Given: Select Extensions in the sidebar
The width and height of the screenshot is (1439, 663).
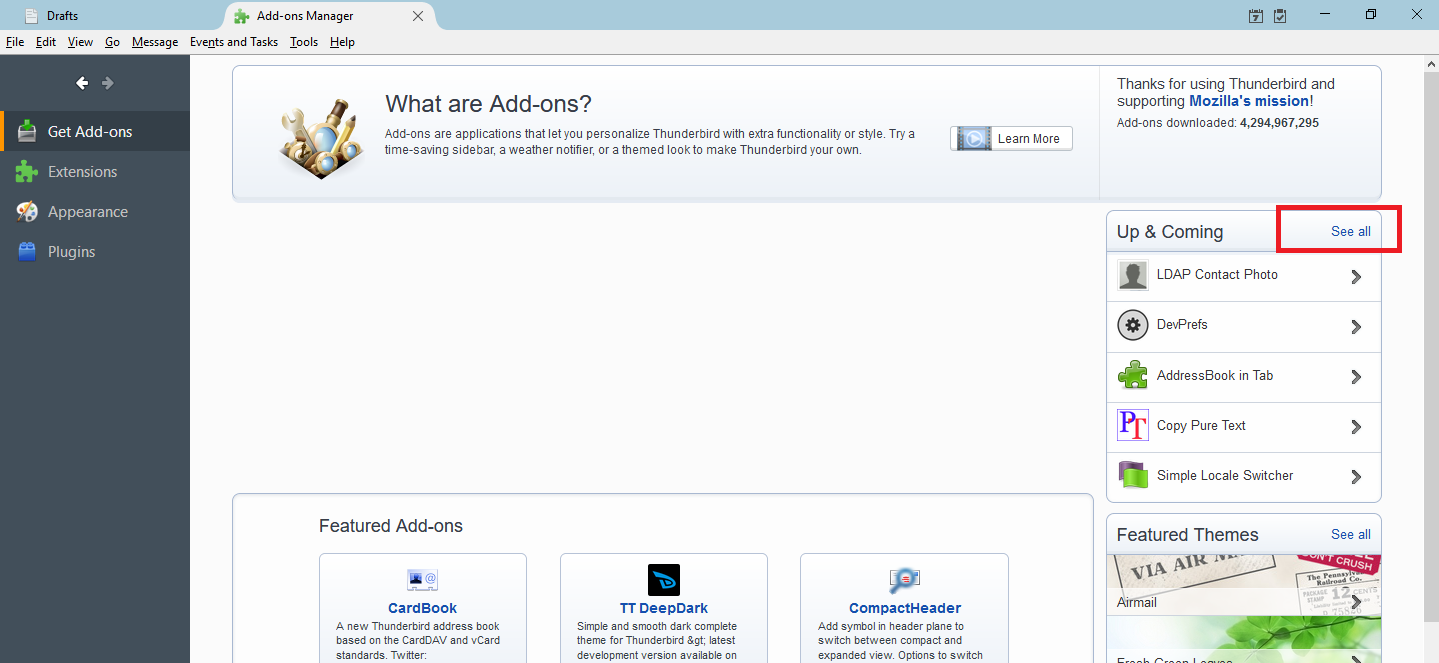Looking at the screenshot, I should pyautogui.click(x=82, y=172).
